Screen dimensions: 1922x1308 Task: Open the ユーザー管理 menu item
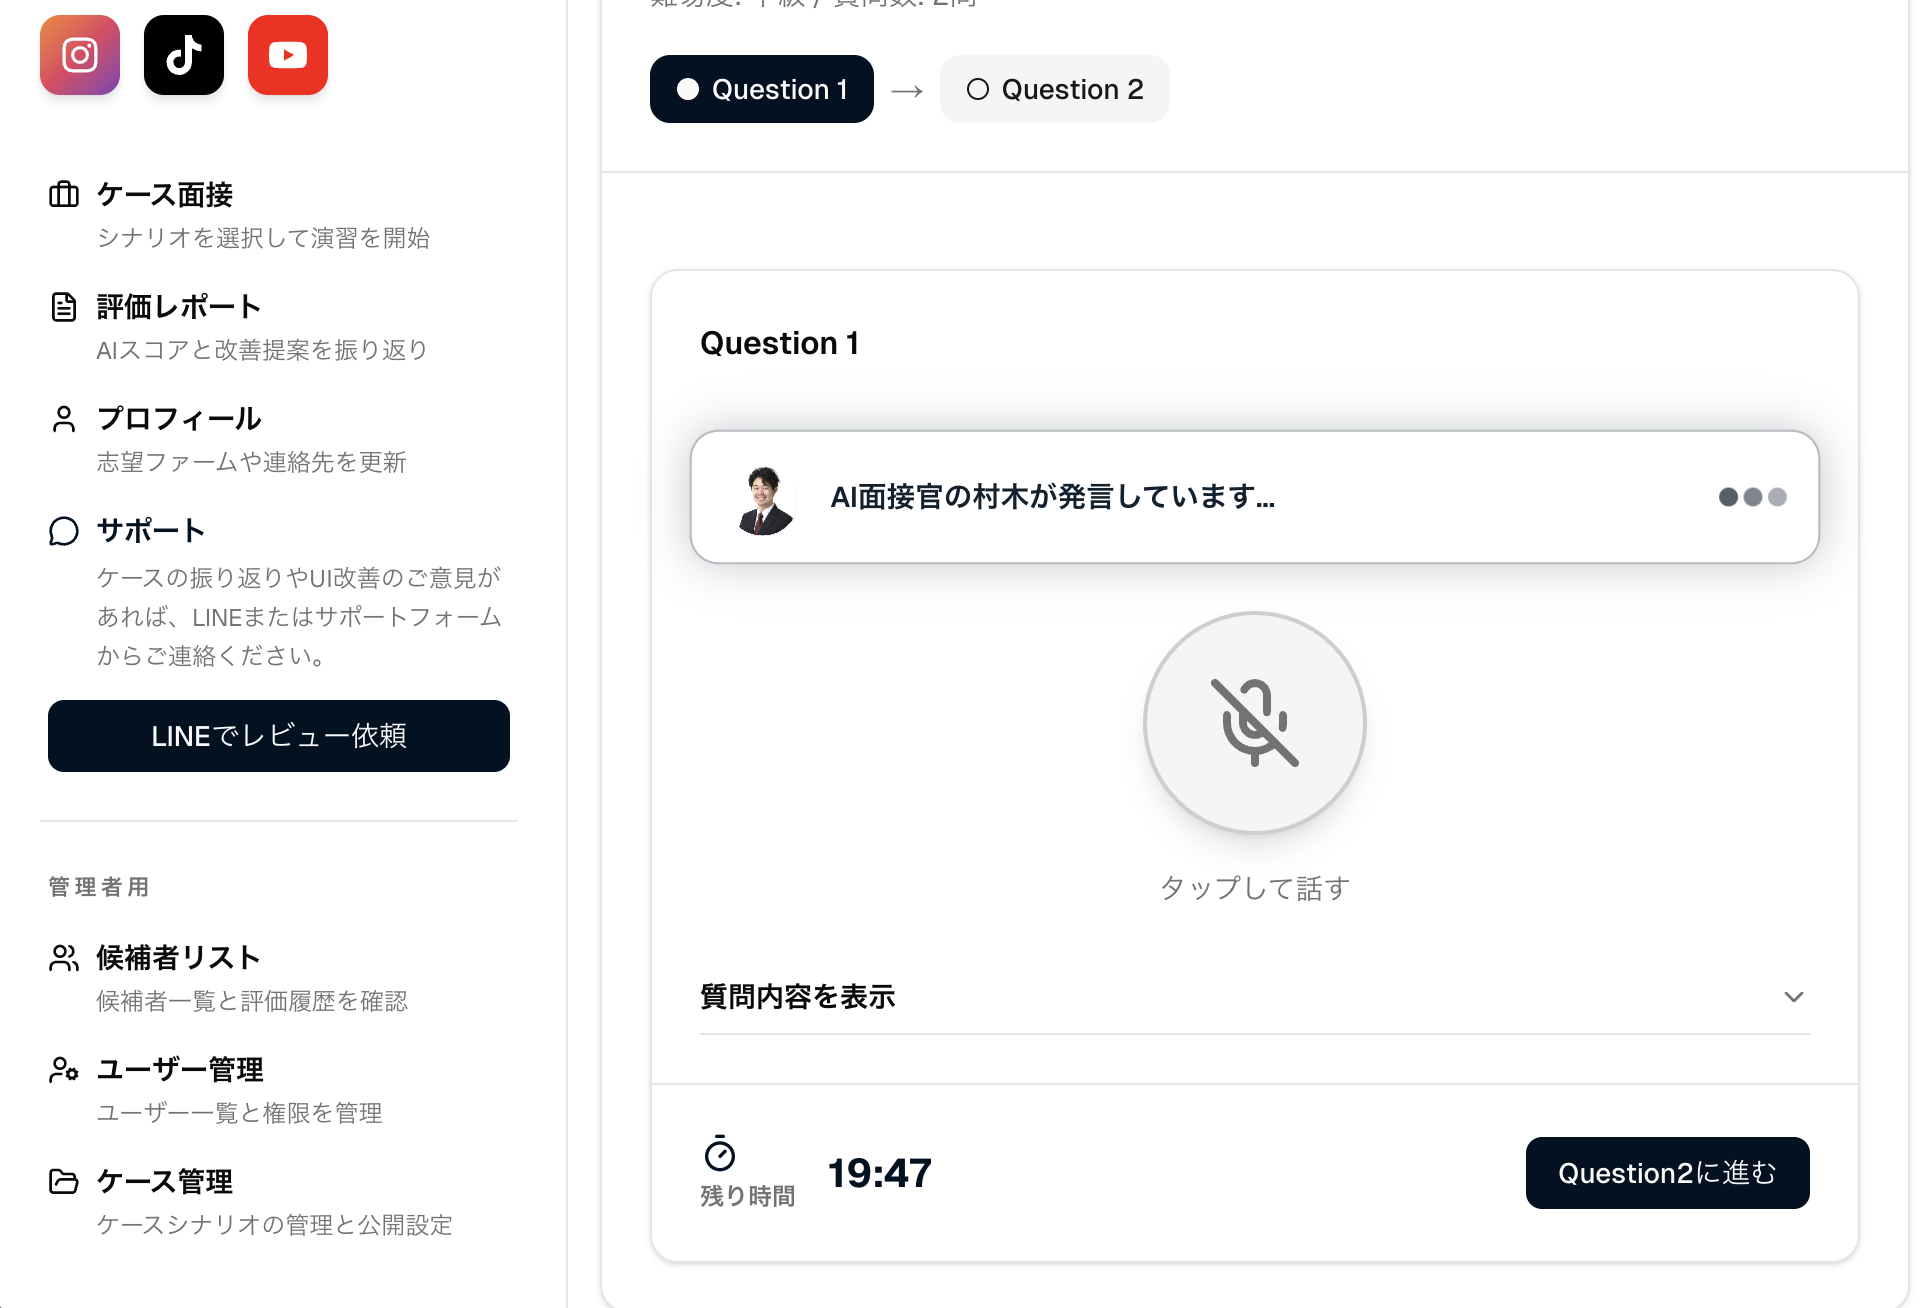pos(180,1069)
